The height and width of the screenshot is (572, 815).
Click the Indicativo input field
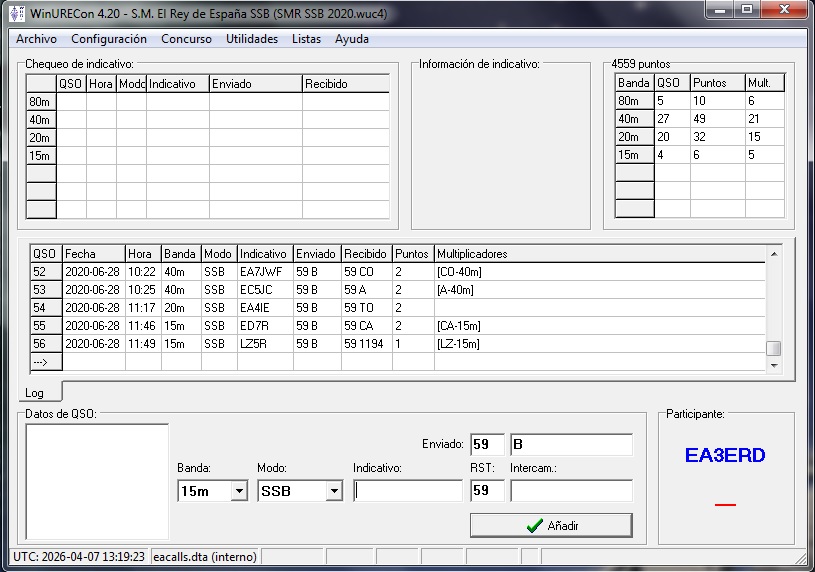407,491
